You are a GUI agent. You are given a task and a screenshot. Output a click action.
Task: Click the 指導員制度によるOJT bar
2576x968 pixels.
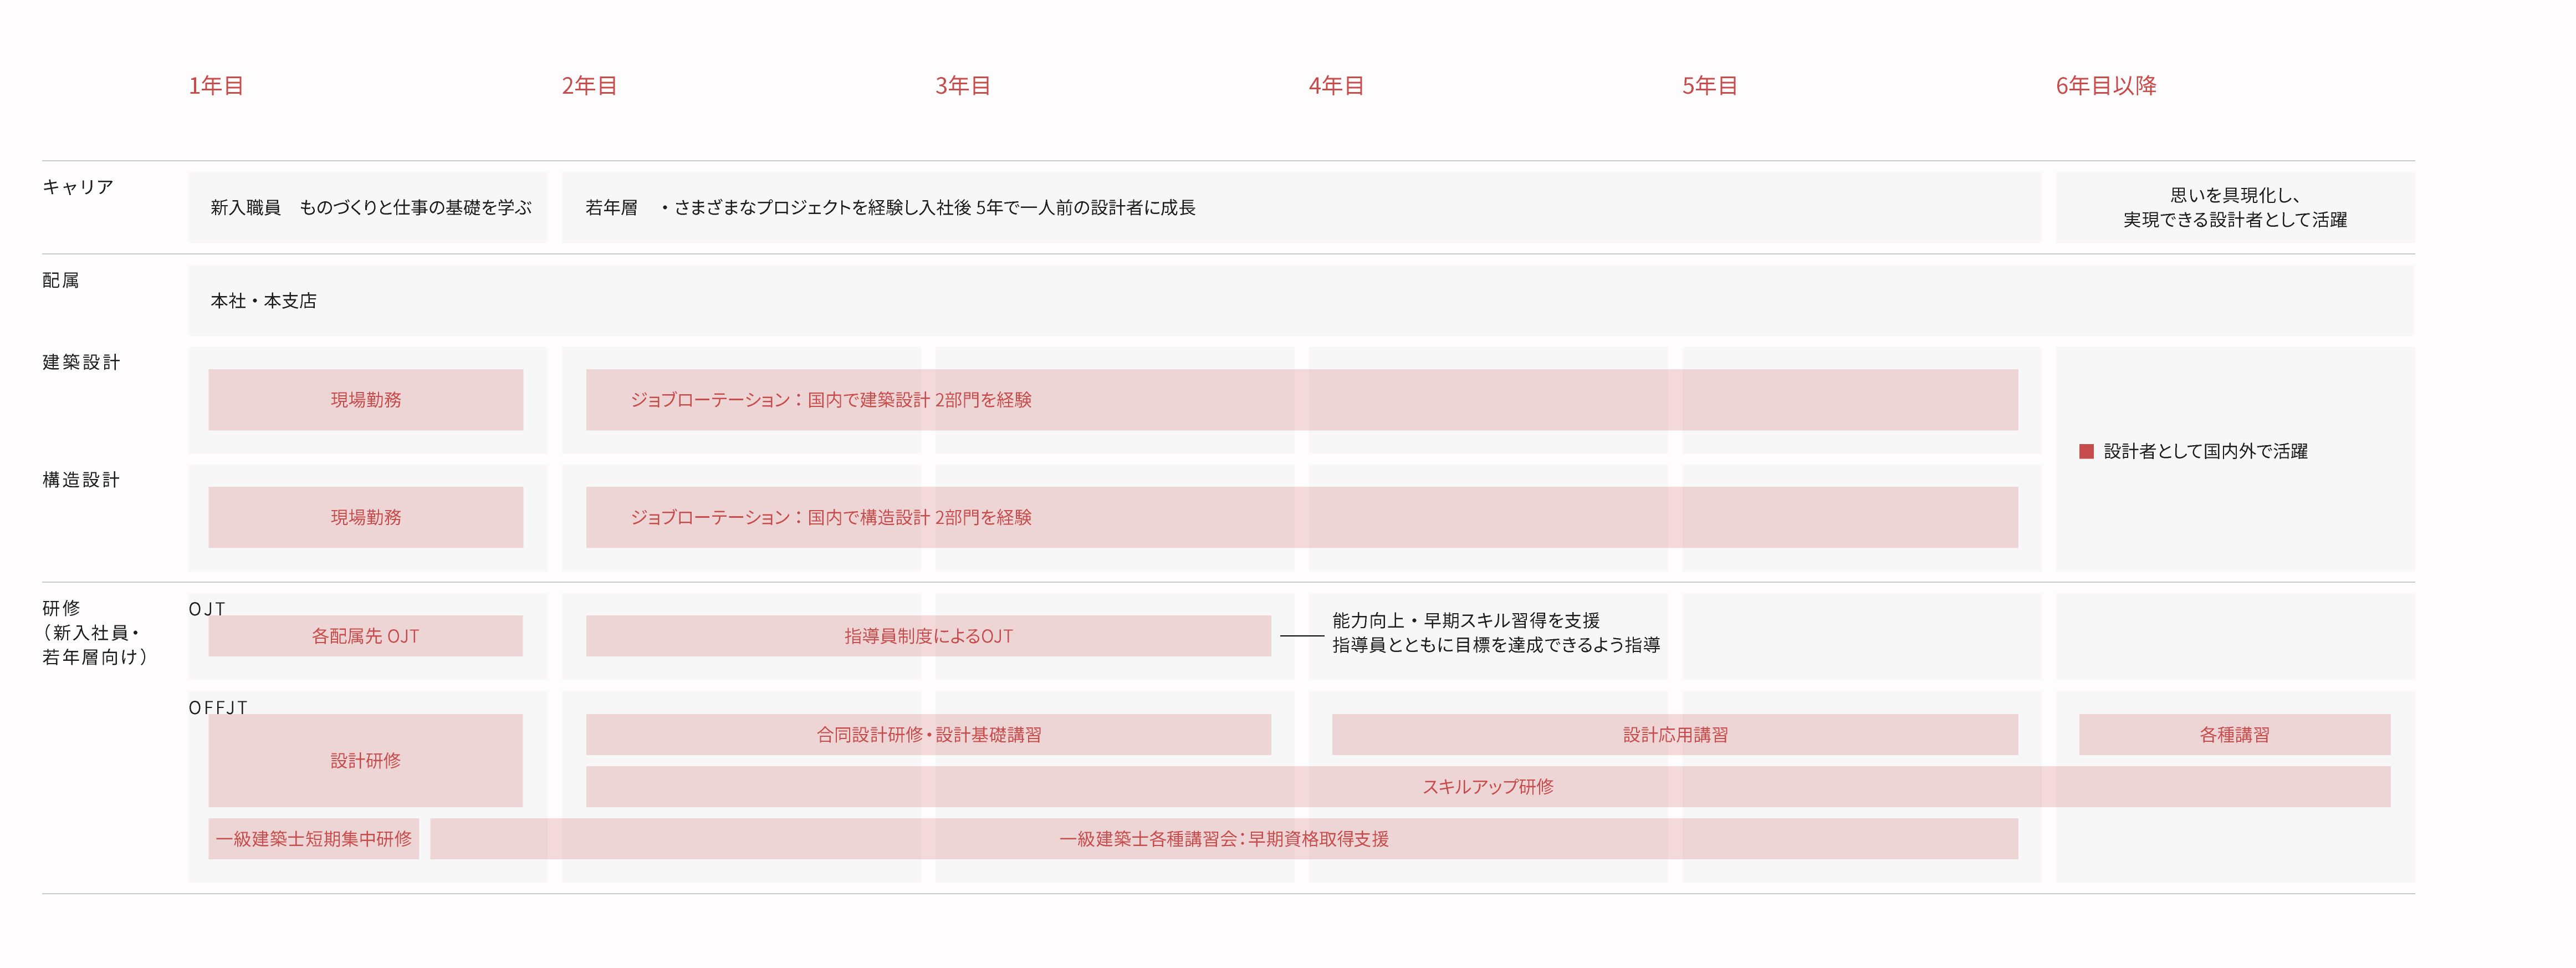pos(928,636)
